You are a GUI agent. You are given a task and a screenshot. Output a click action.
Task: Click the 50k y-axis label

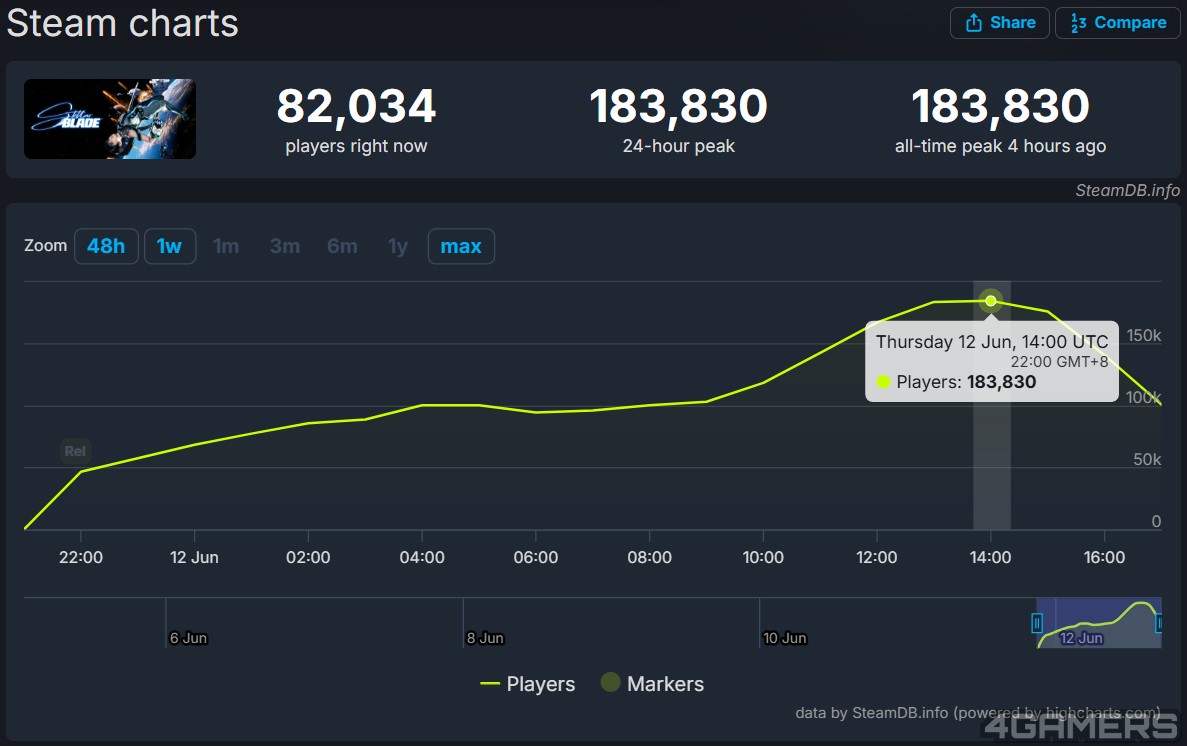(1147, 460)
